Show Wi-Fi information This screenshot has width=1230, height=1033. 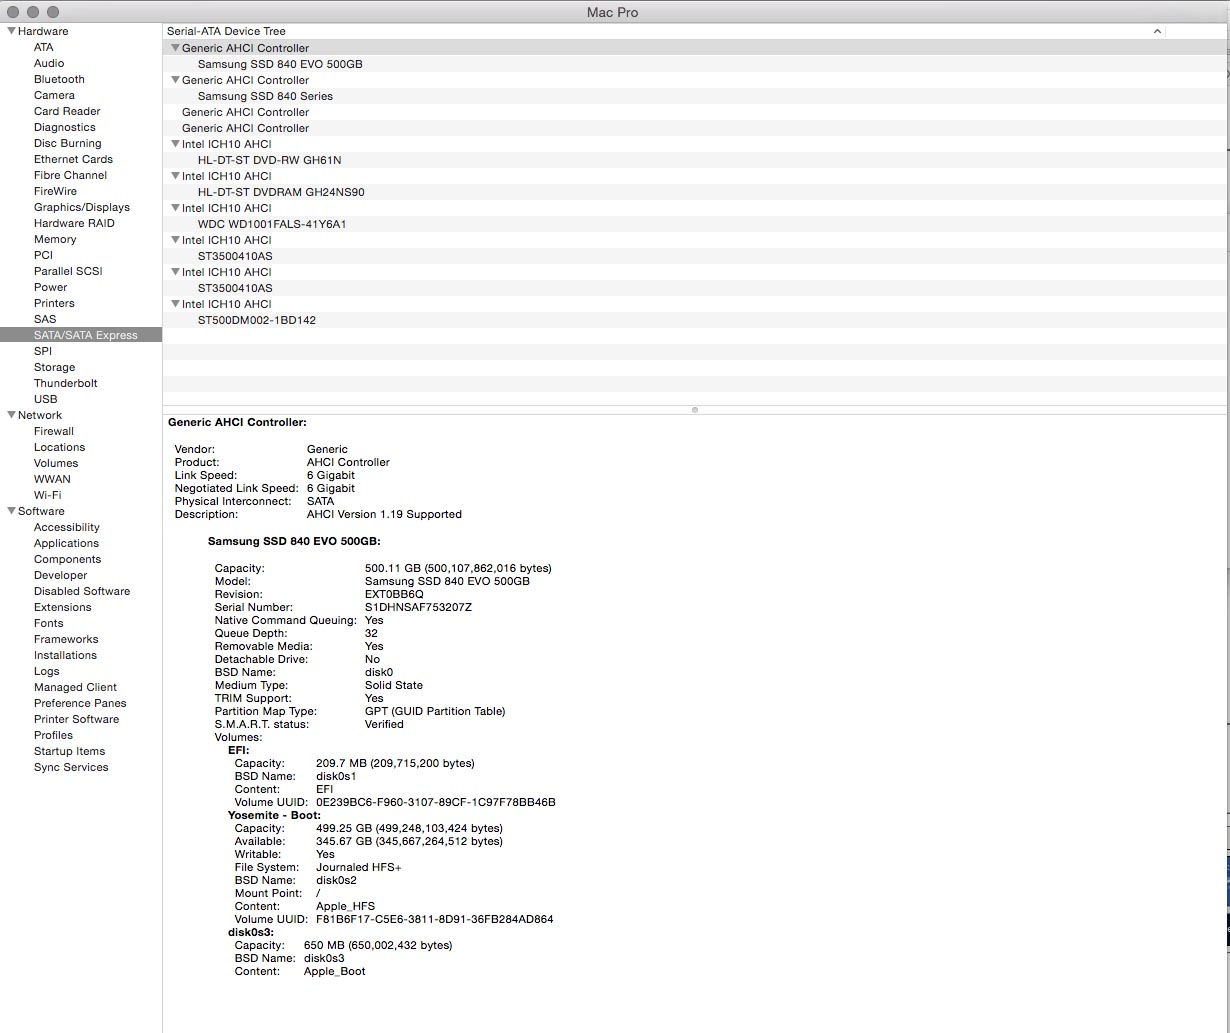pos(47,495)
